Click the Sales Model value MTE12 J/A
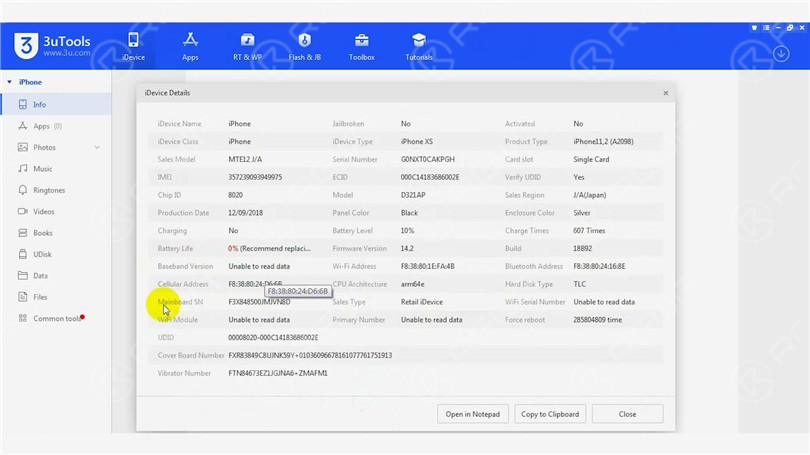 click(x=245, y=159)
